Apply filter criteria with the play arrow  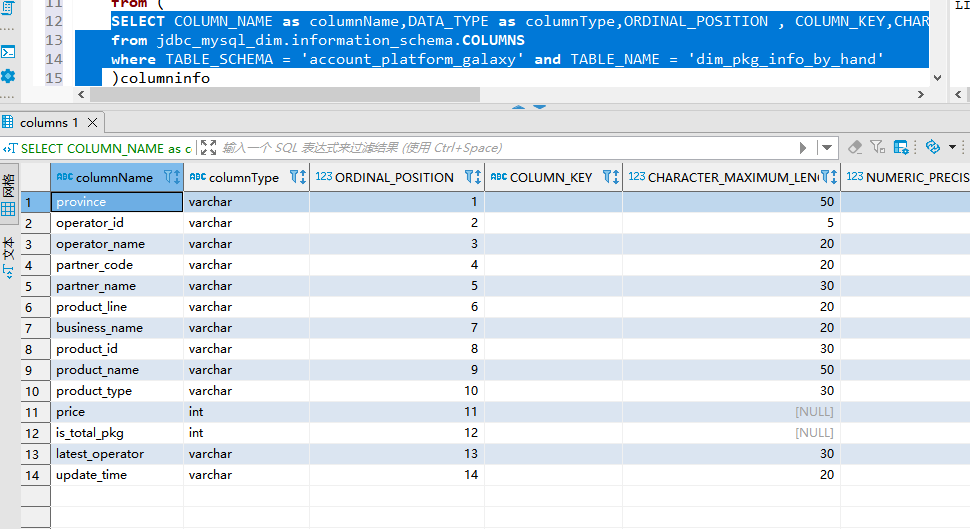pyautogui.click(x=802, y=148)
